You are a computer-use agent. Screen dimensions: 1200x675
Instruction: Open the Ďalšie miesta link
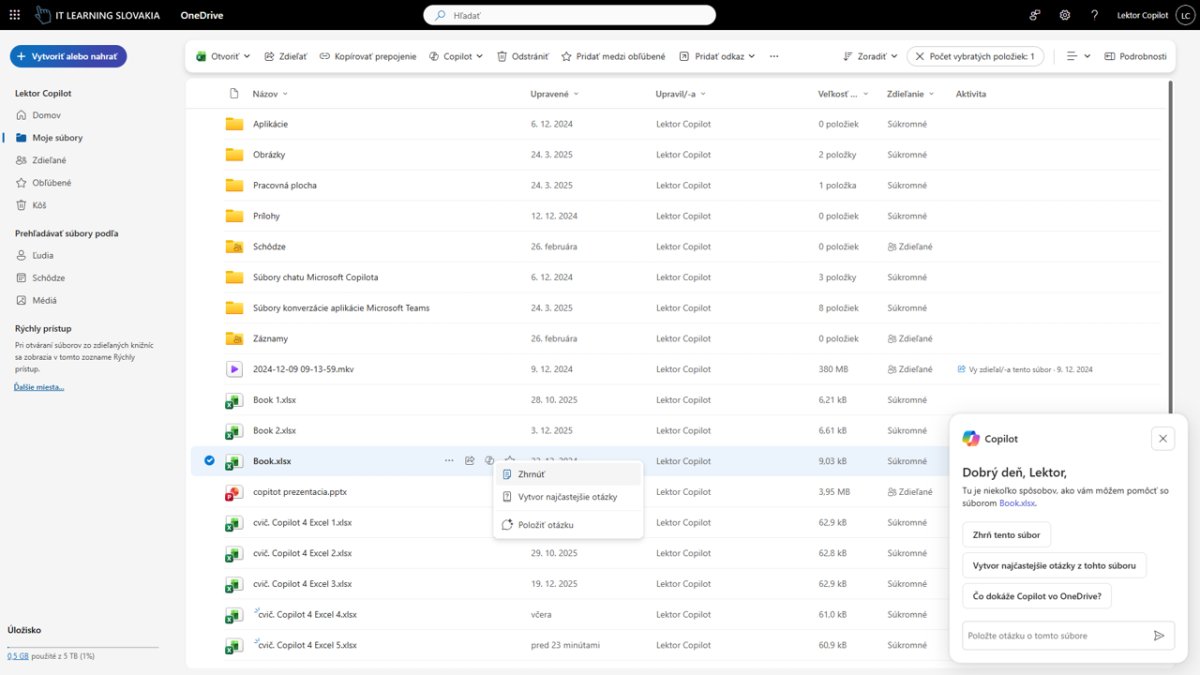(x=39, y=387)
